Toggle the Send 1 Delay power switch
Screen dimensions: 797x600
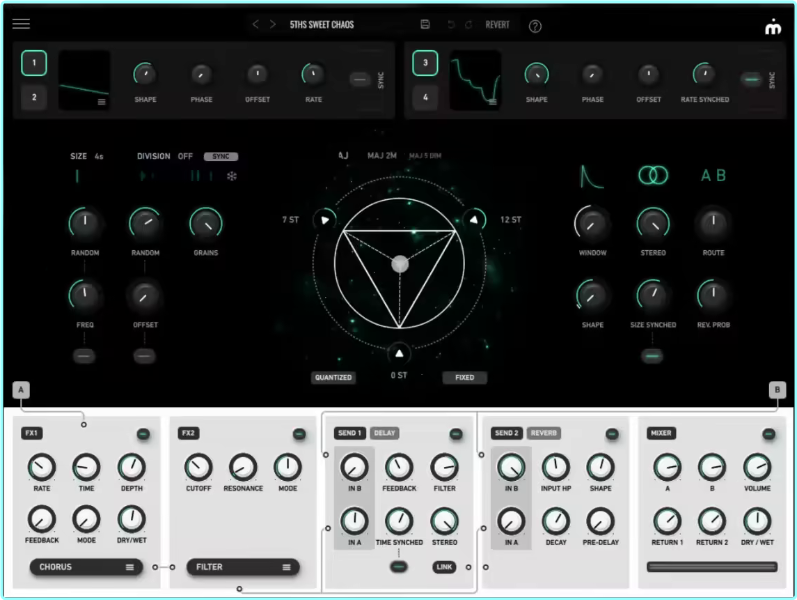pyautogui.click(x=456, y=434)
